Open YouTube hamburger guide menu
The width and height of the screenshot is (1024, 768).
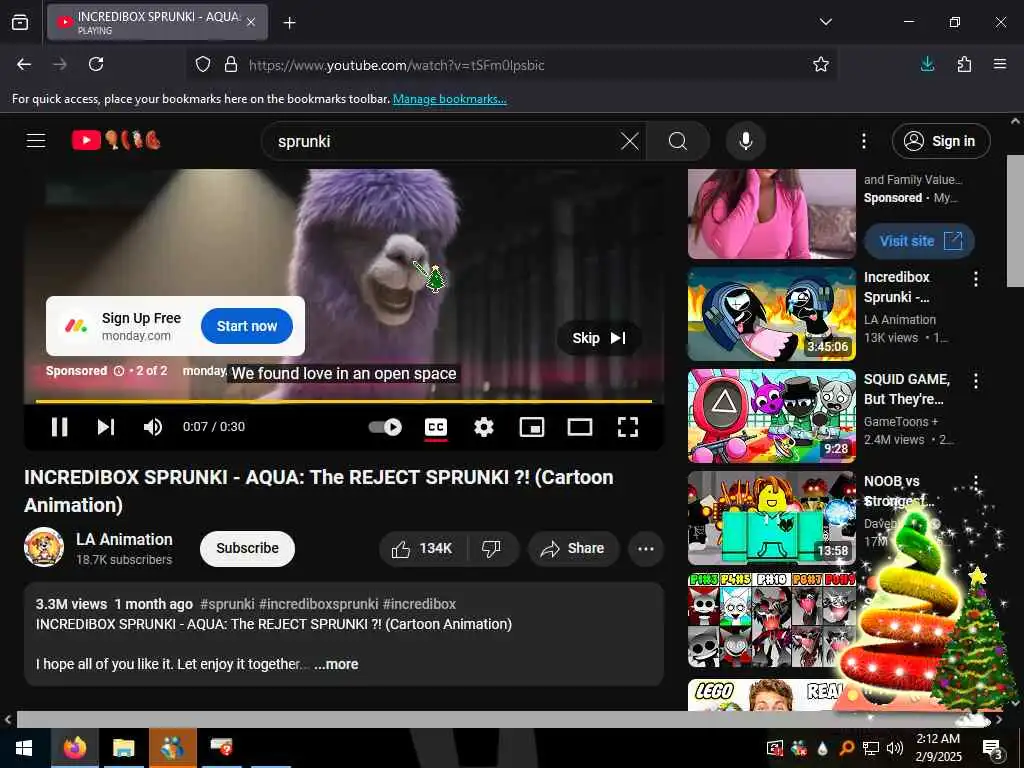[36, 140]
